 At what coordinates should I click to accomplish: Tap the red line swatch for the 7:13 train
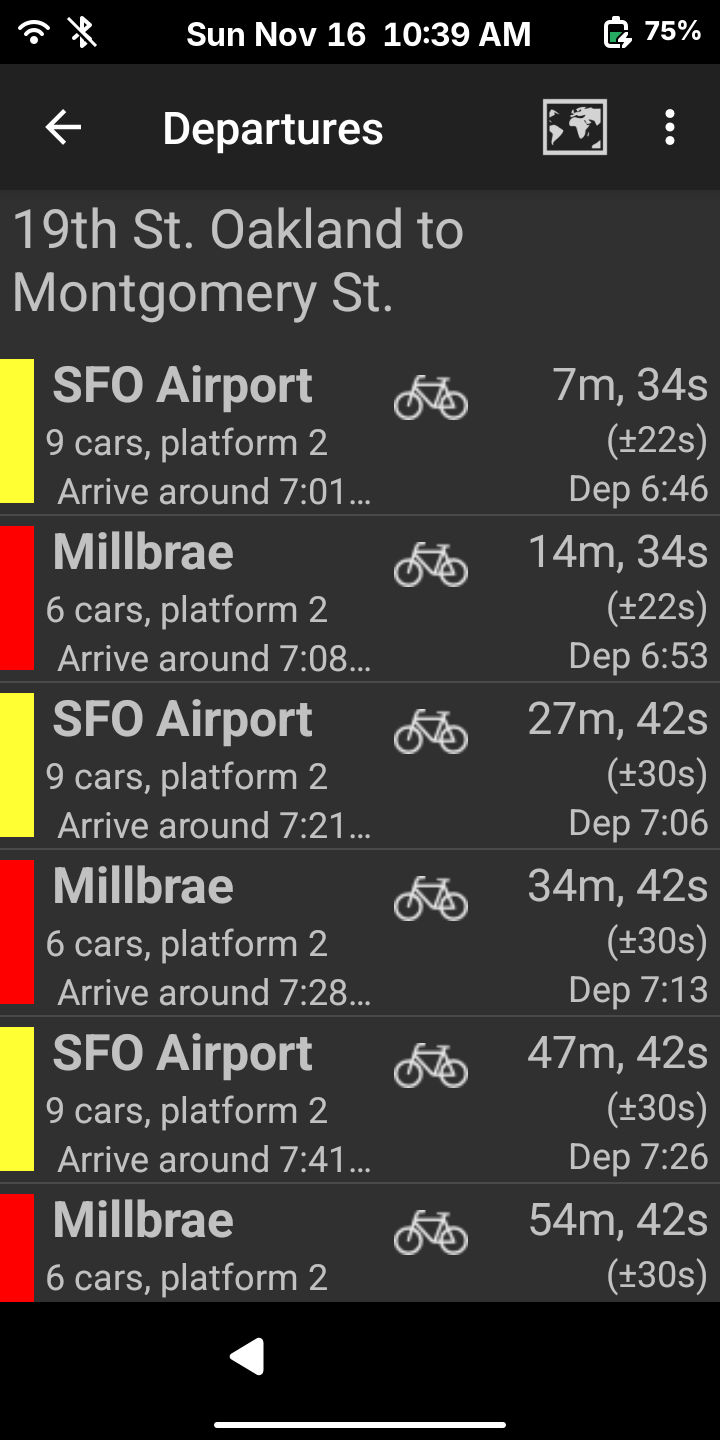tap(17, 932)
